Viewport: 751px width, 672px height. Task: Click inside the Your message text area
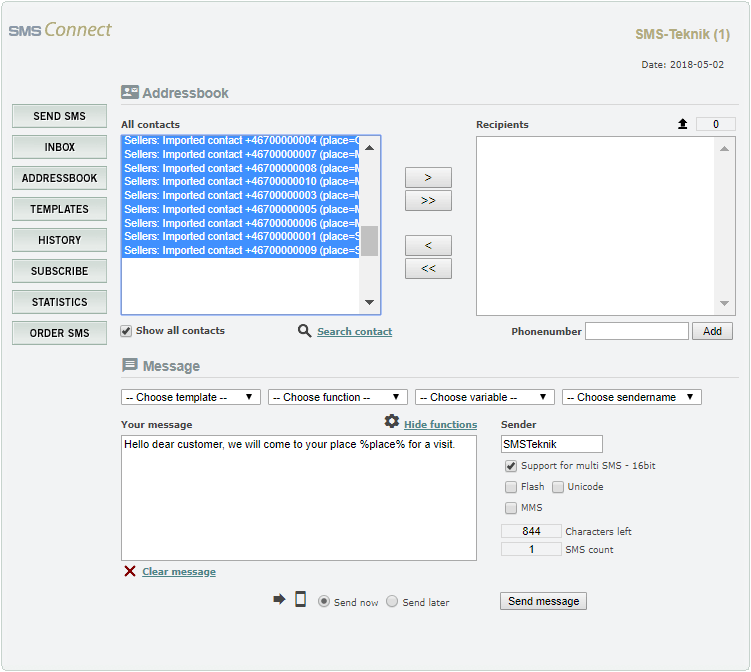[299, 498]
